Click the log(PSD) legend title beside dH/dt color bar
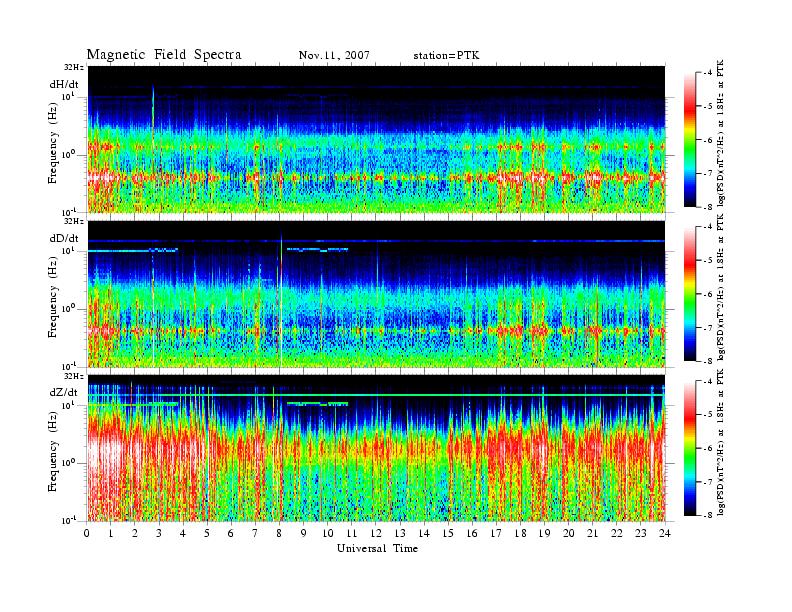Image resolution: width=792 pixels, height=612 pixels. 721,133
